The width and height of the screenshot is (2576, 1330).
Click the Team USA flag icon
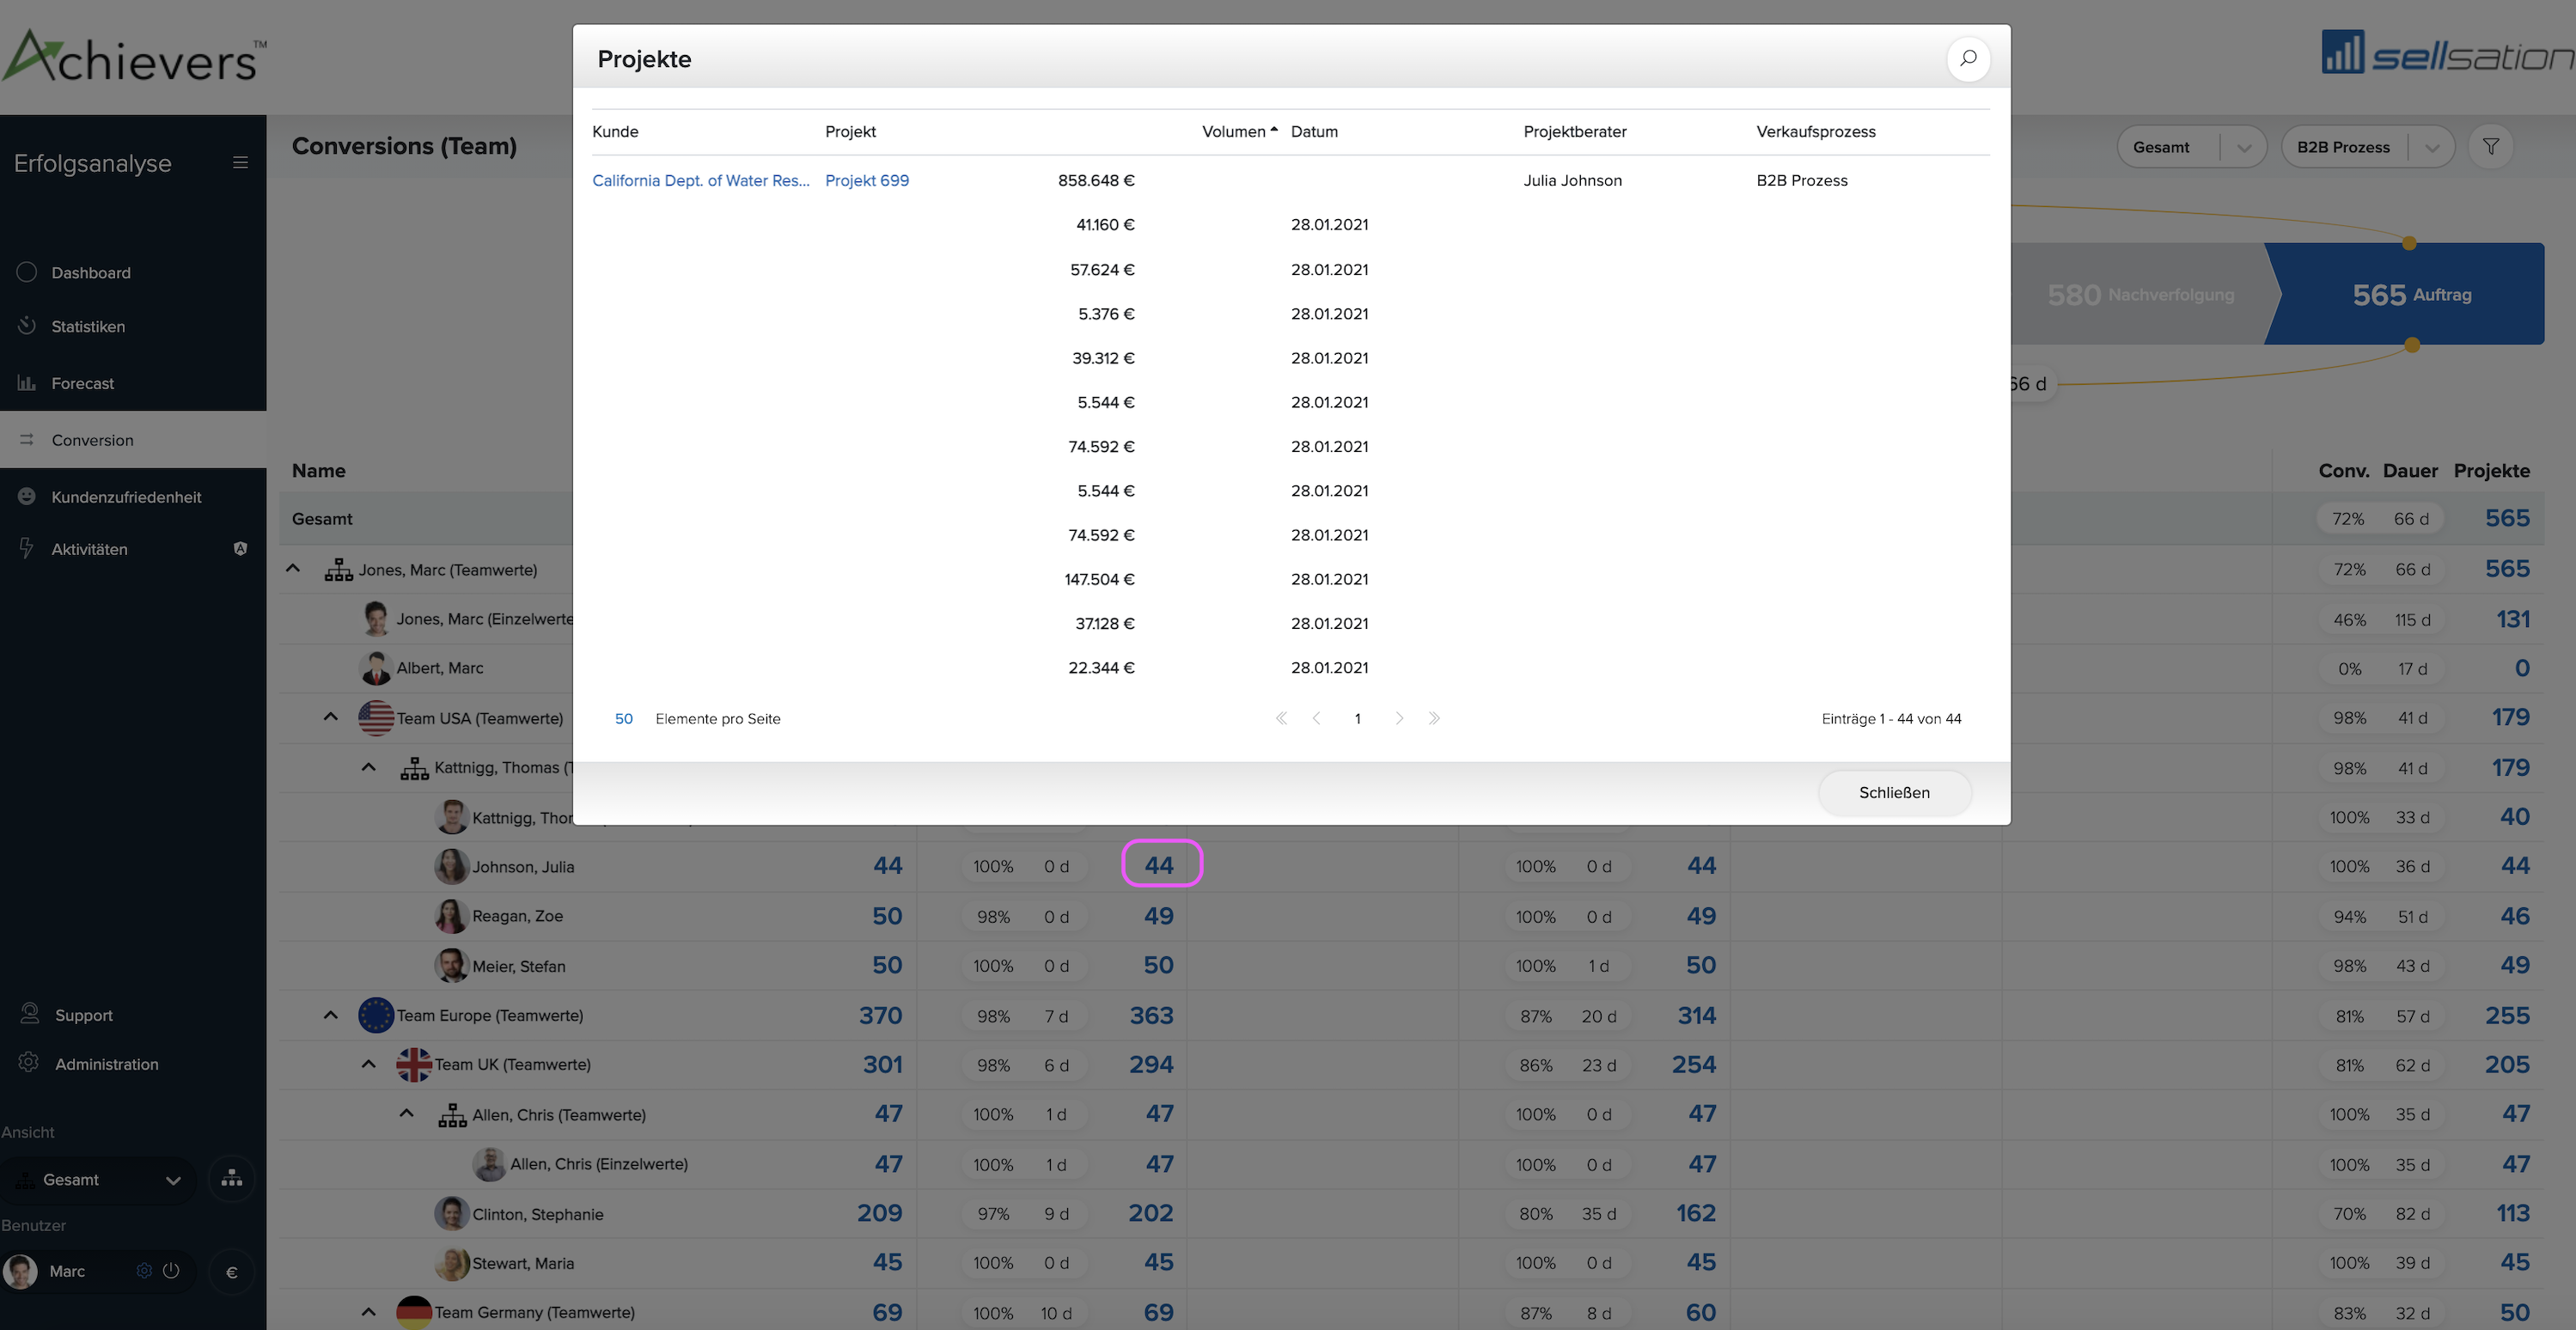coord(375,718)
